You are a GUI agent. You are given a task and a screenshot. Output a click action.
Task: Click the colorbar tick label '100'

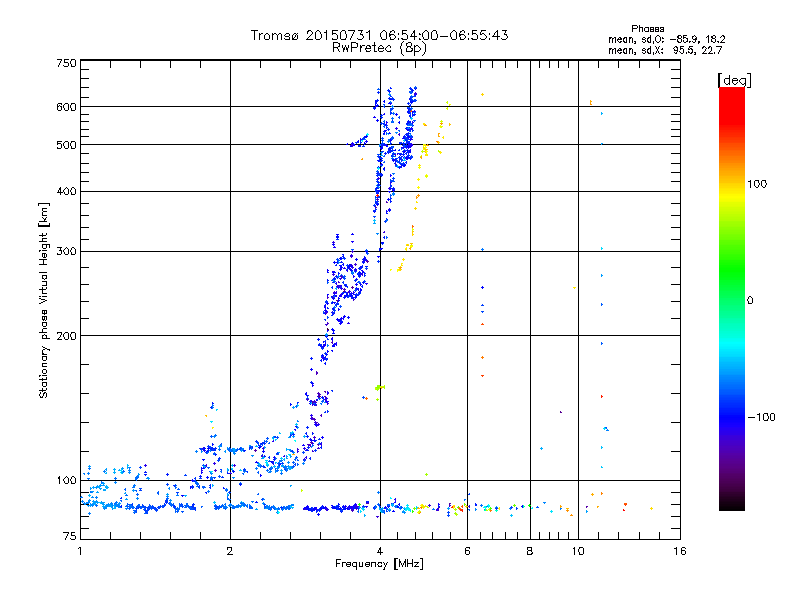(x=757, y=184)
